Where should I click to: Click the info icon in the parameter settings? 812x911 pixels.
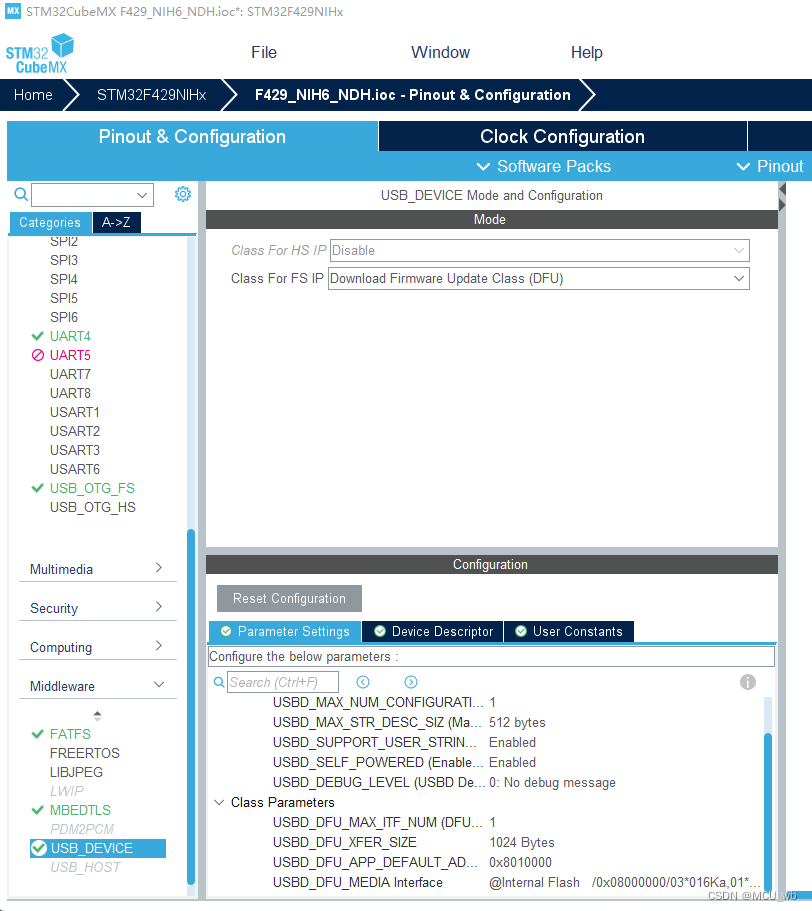[748, 682]
